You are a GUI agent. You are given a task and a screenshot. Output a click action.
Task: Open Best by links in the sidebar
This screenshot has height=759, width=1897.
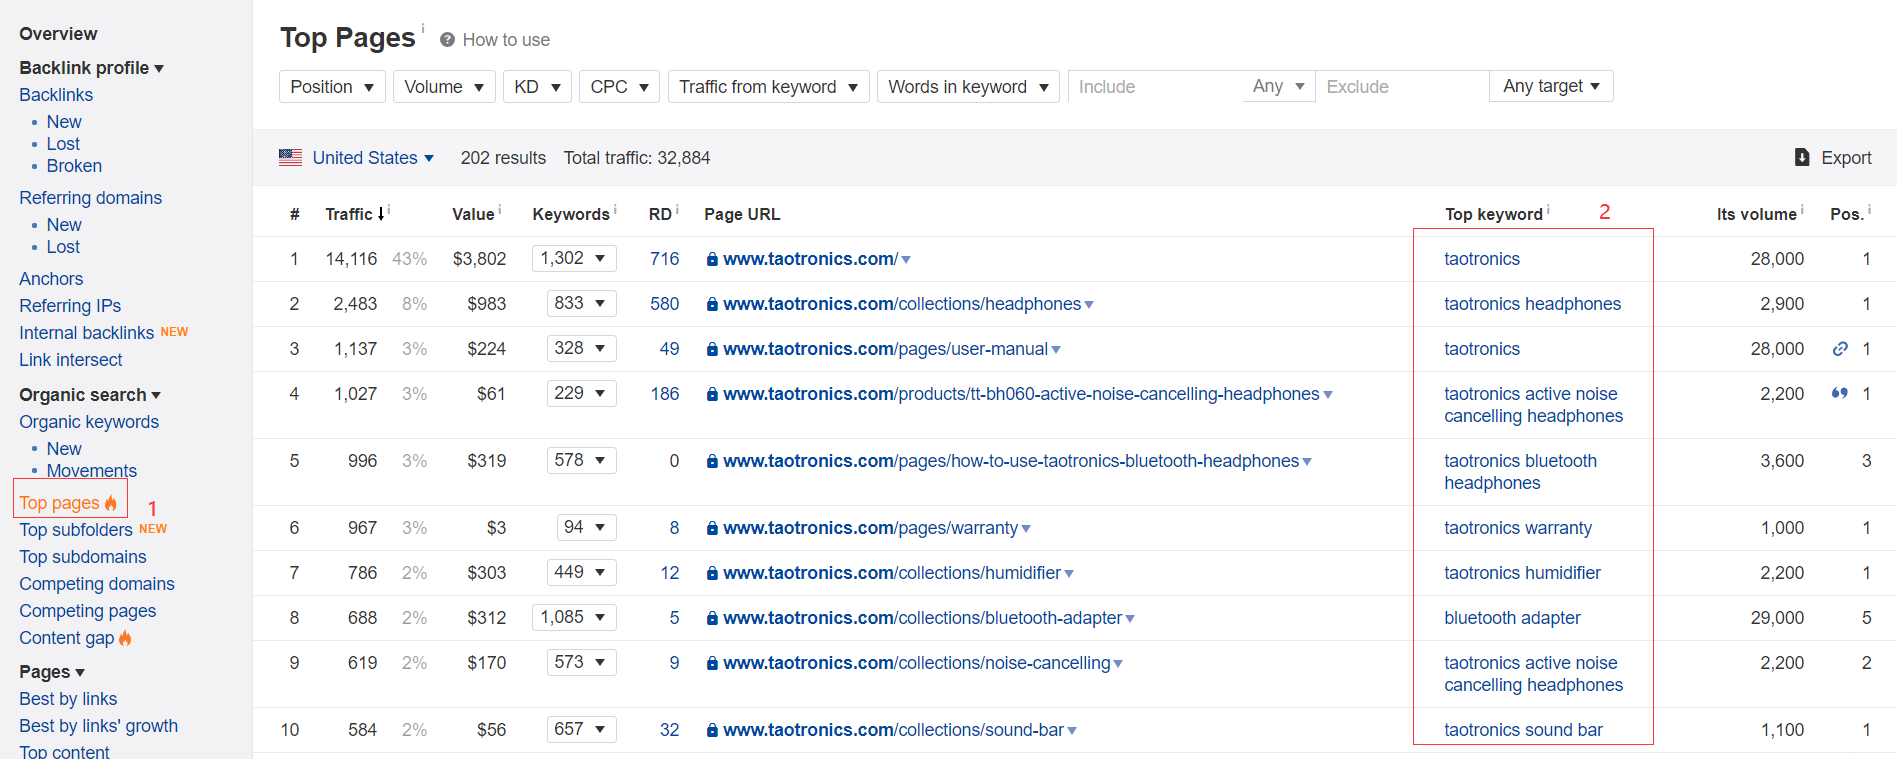[68, 699]
